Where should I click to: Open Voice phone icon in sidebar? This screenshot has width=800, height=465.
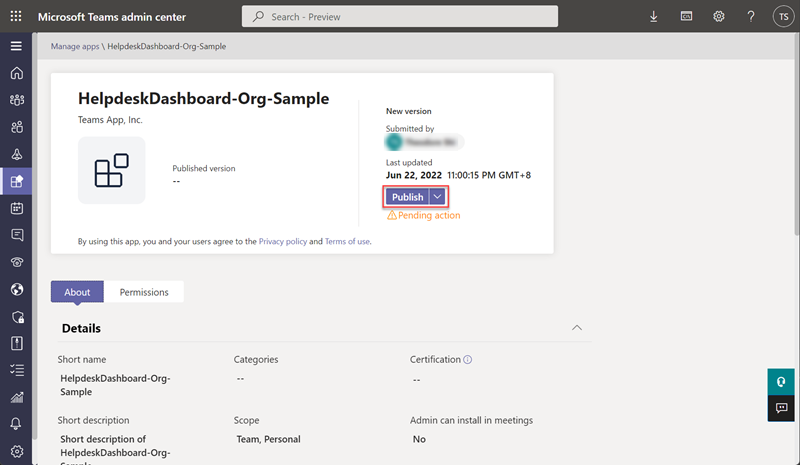click(17, 262)
